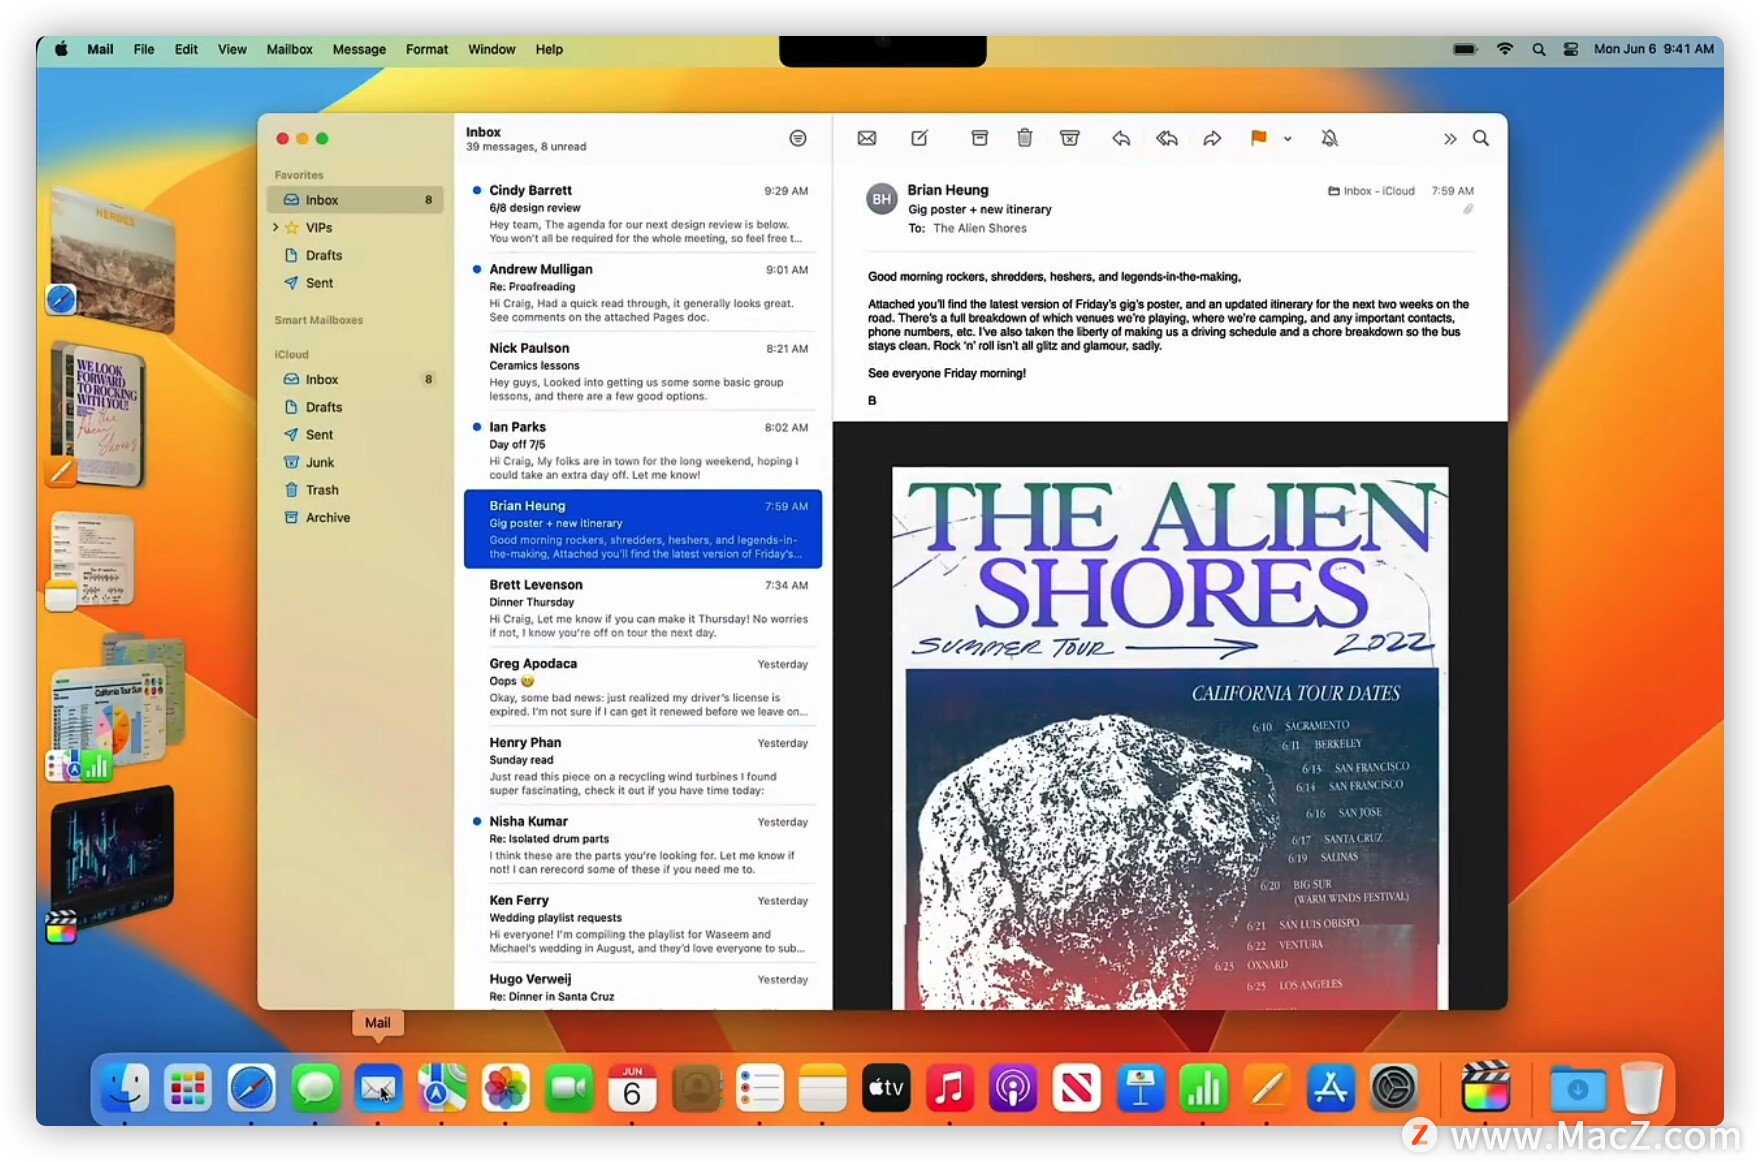The height and width of the screenshot is (1162, 1760).
Task: Open the File menu
Action: click(144, 49)
